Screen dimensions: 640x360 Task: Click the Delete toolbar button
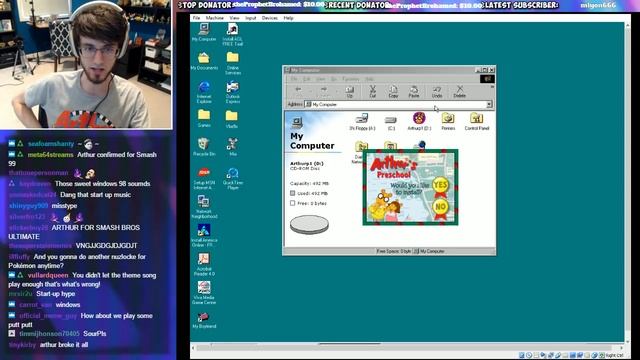(460, 91)
